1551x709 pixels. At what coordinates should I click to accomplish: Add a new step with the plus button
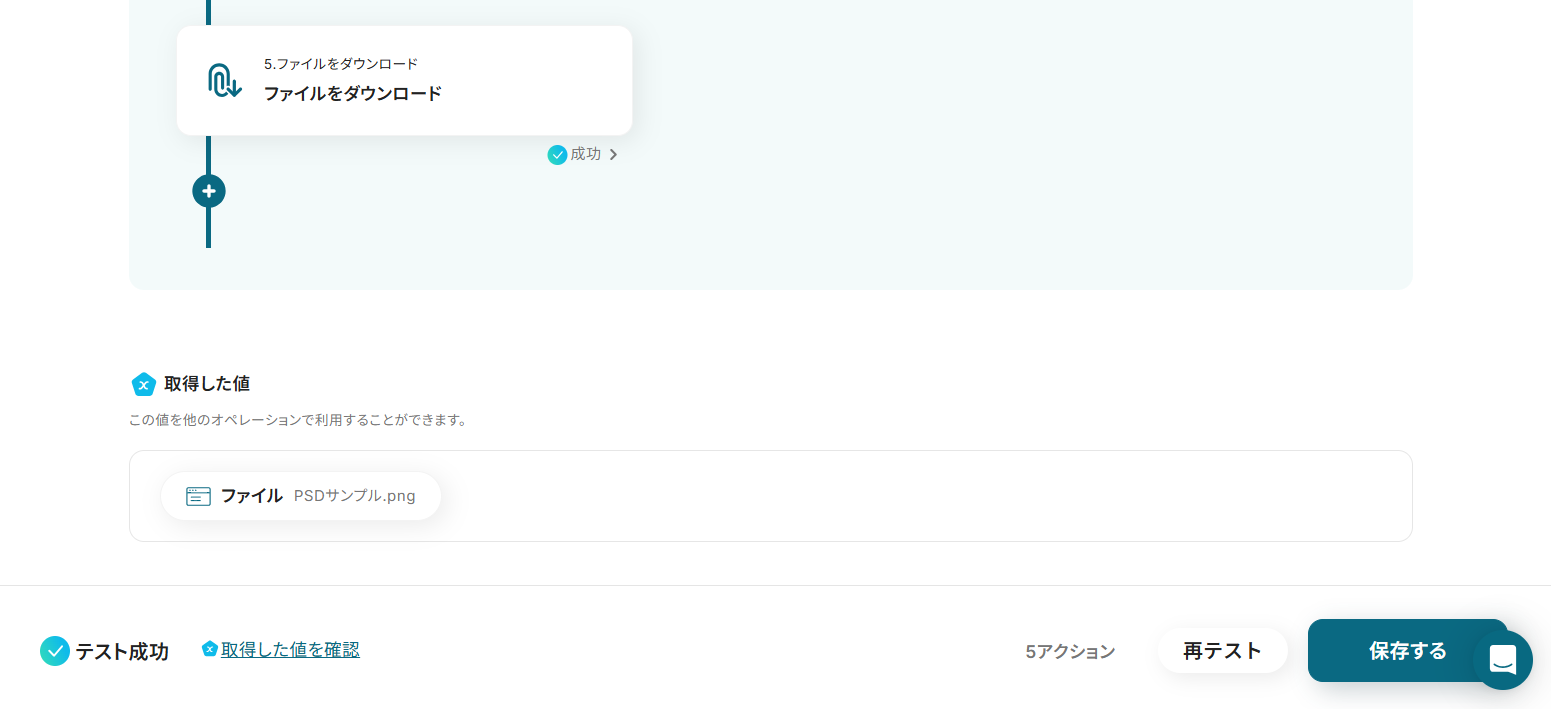[209, 191]
